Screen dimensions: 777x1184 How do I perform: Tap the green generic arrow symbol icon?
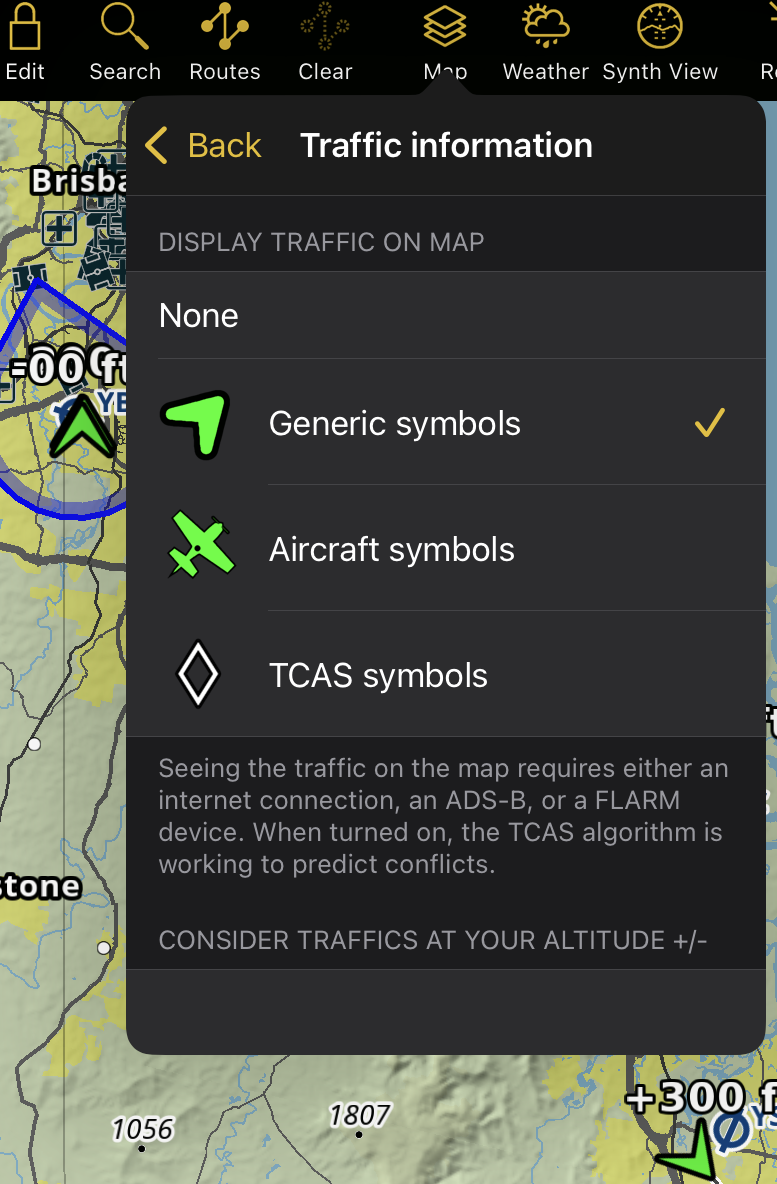[196, 424]
